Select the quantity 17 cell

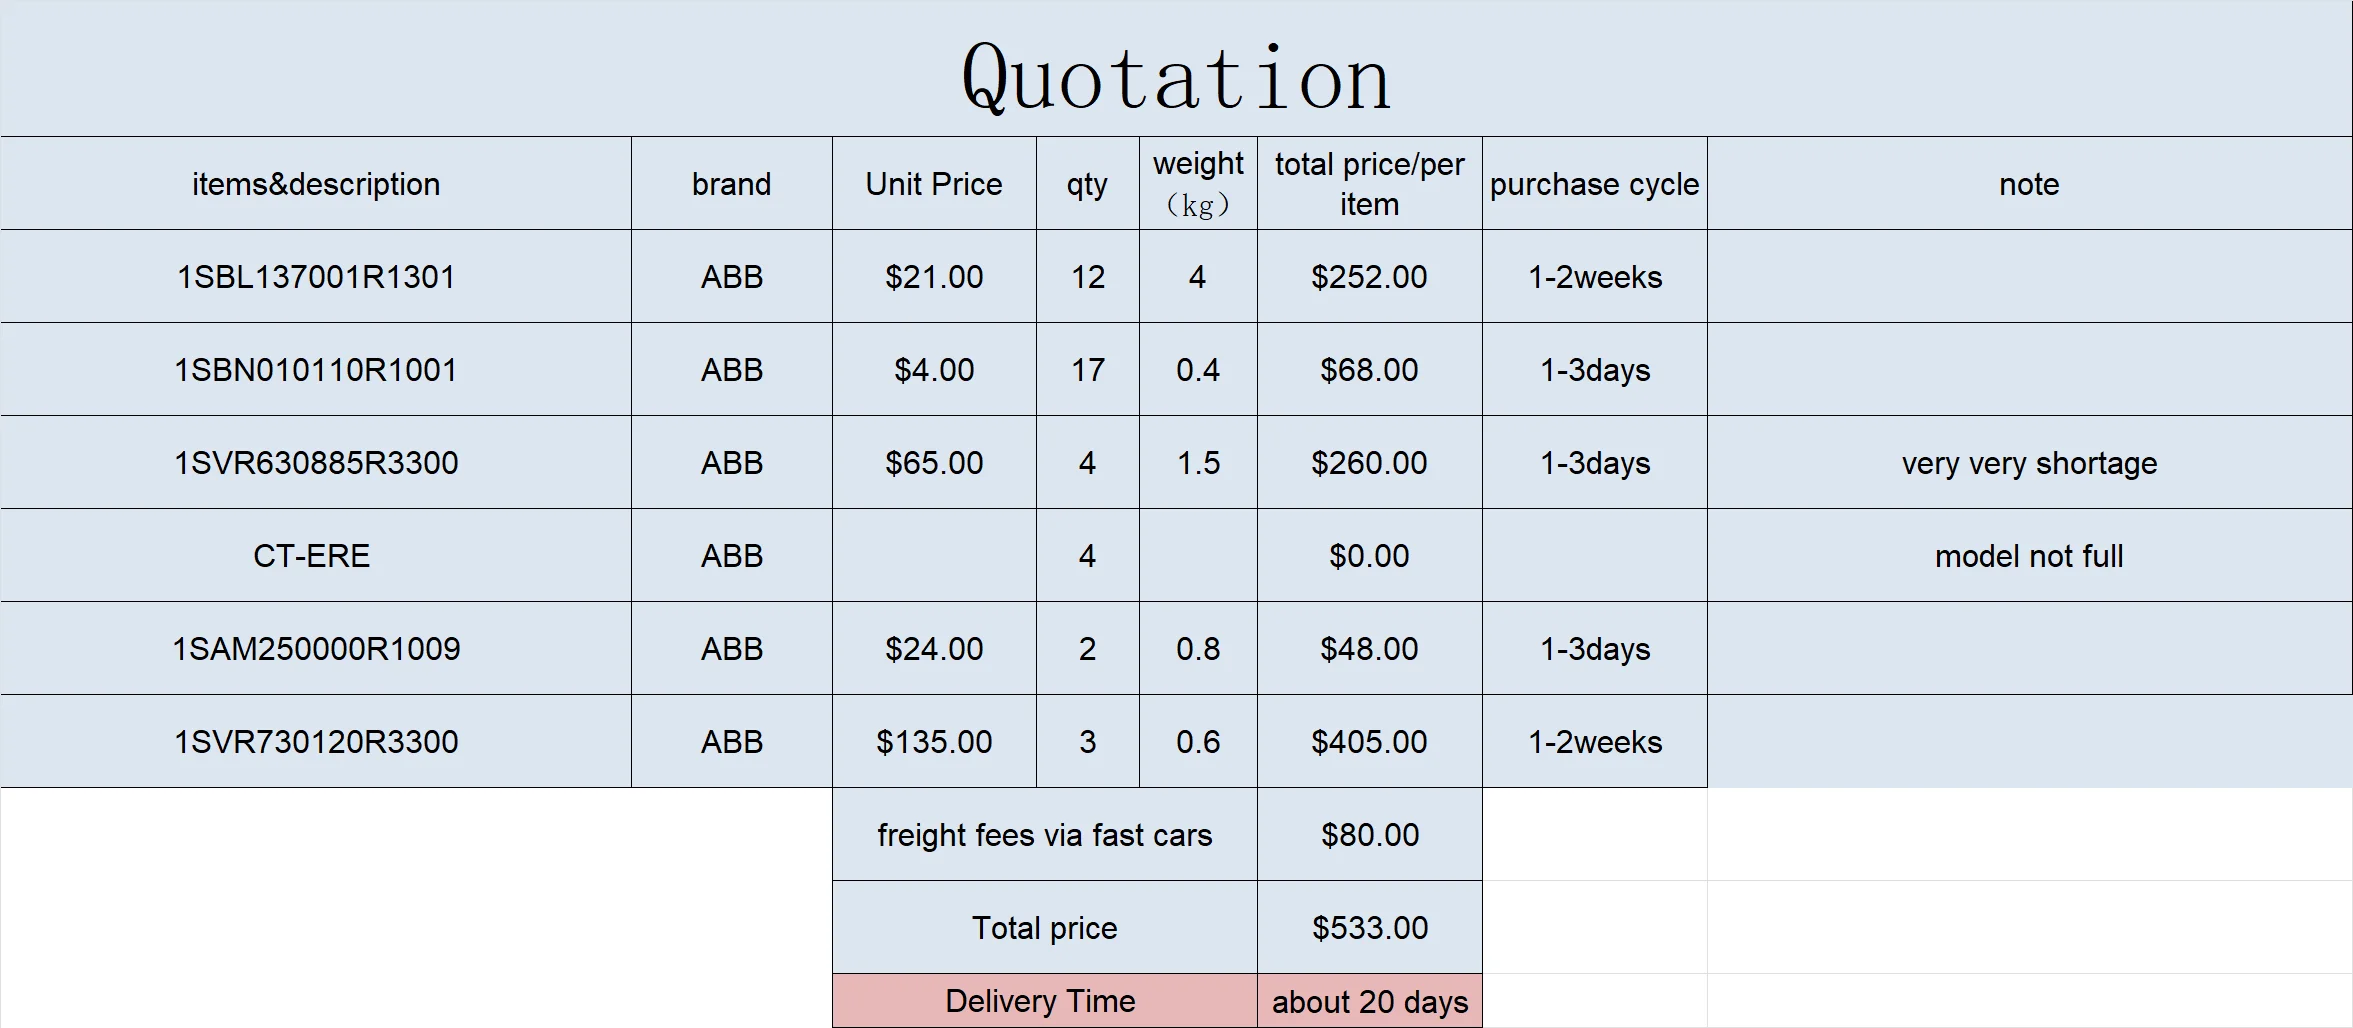click(1088, 370)
